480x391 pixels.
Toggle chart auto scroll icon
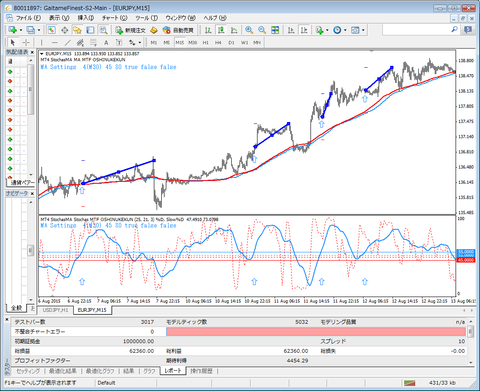click(291, 30)
